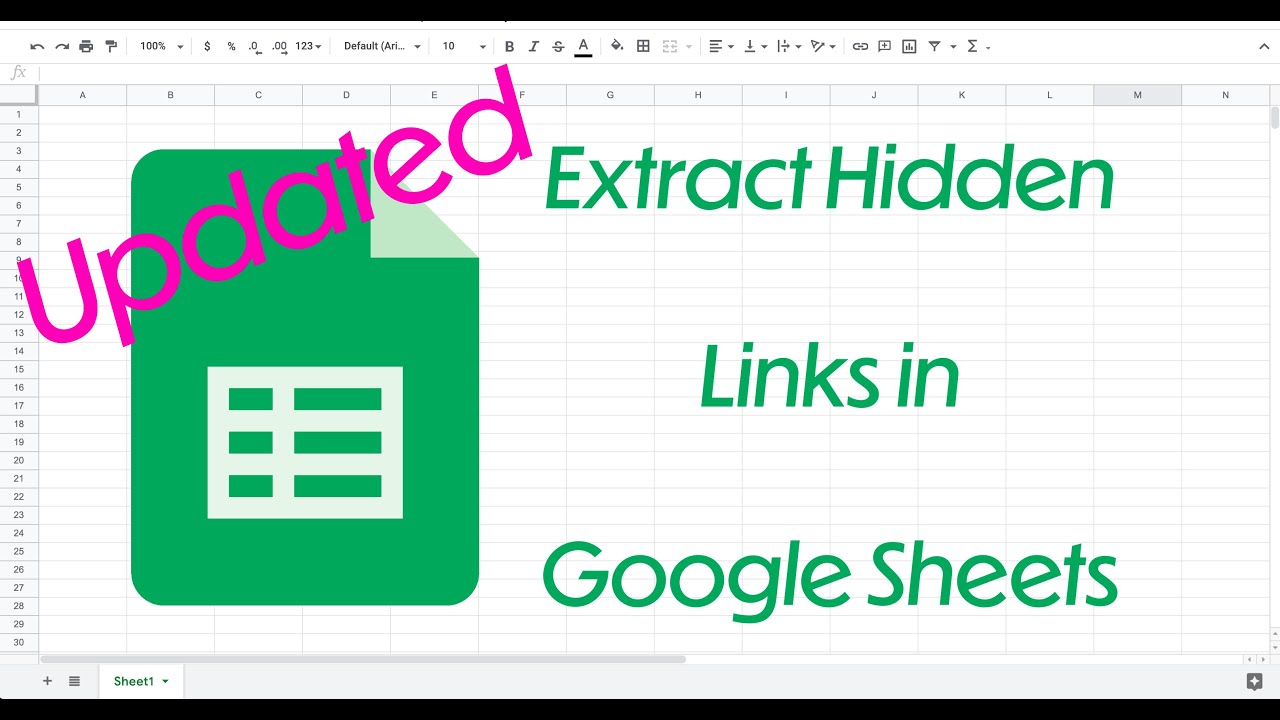
Task: Redo the last action
Action: [x=62, y=46]
